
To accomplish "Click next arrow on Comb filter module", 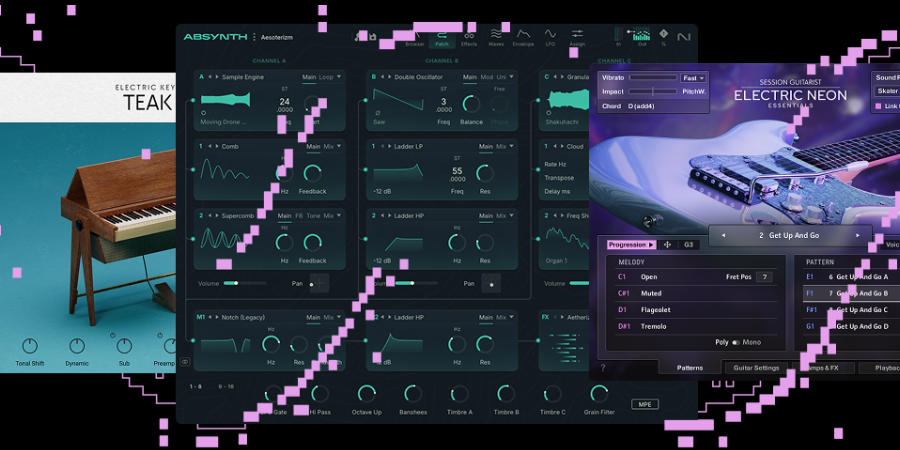I will coord(217,146).
